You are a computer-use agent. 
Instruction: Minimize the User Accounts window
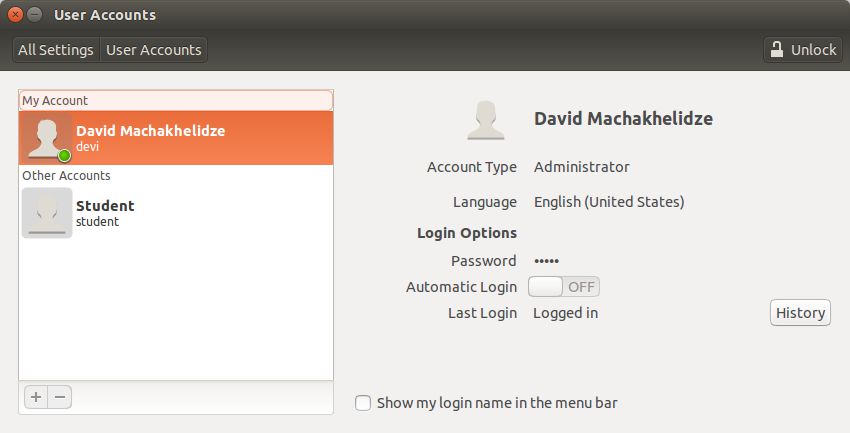point(34,15)
